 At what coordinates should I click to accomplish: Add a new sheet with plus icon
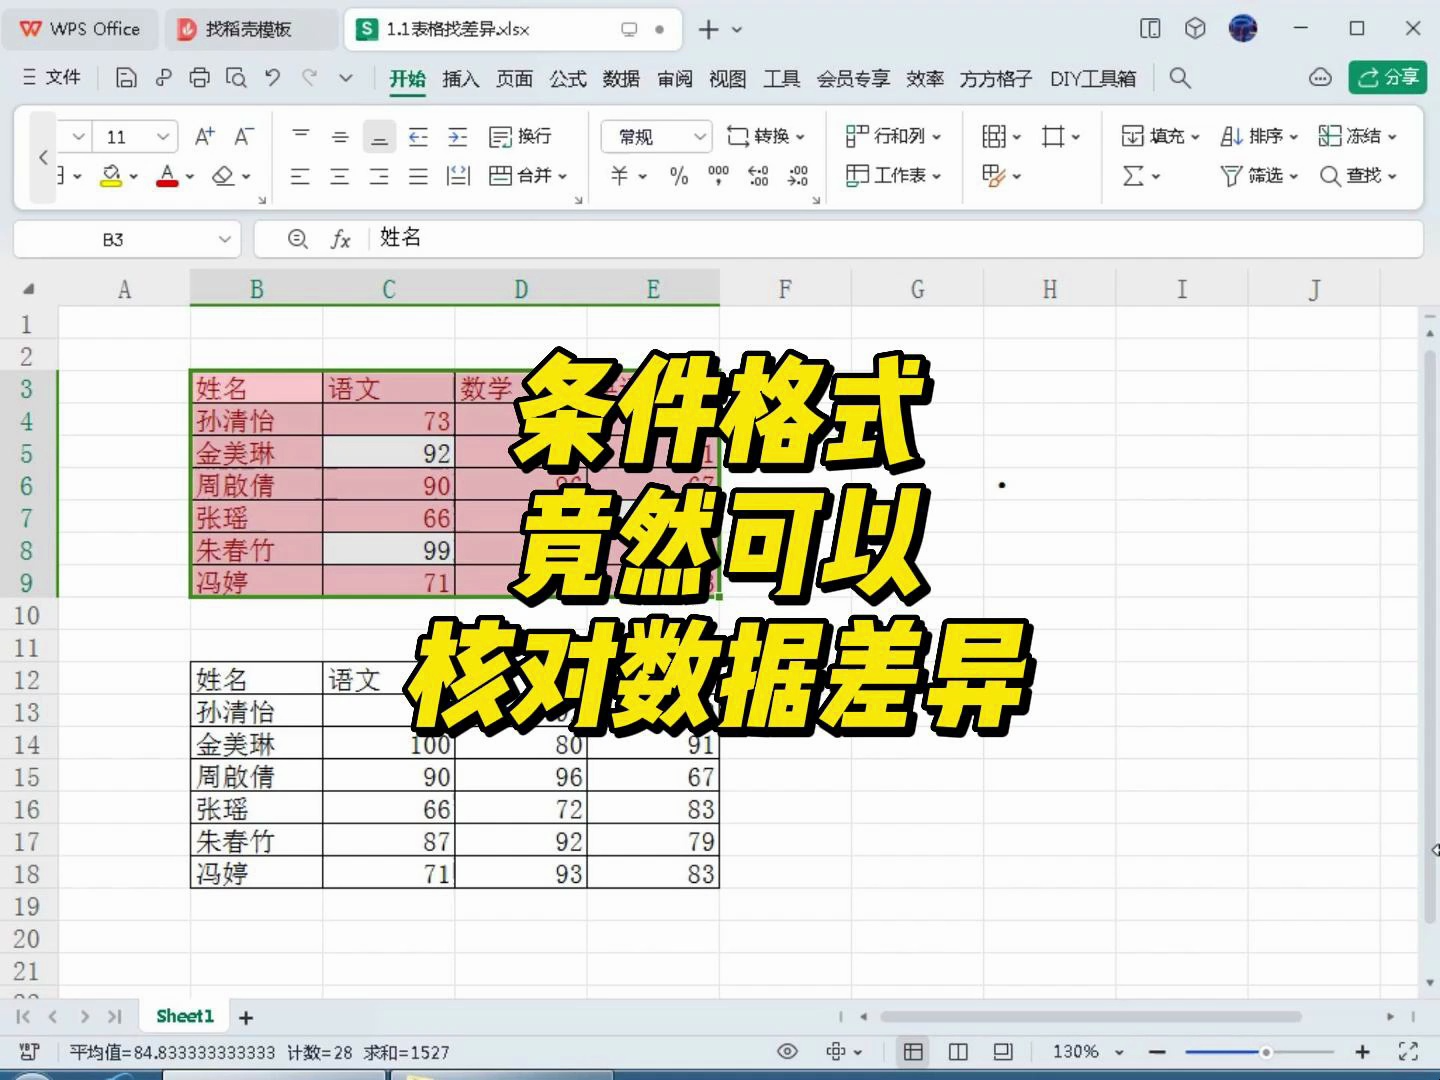246,1017
